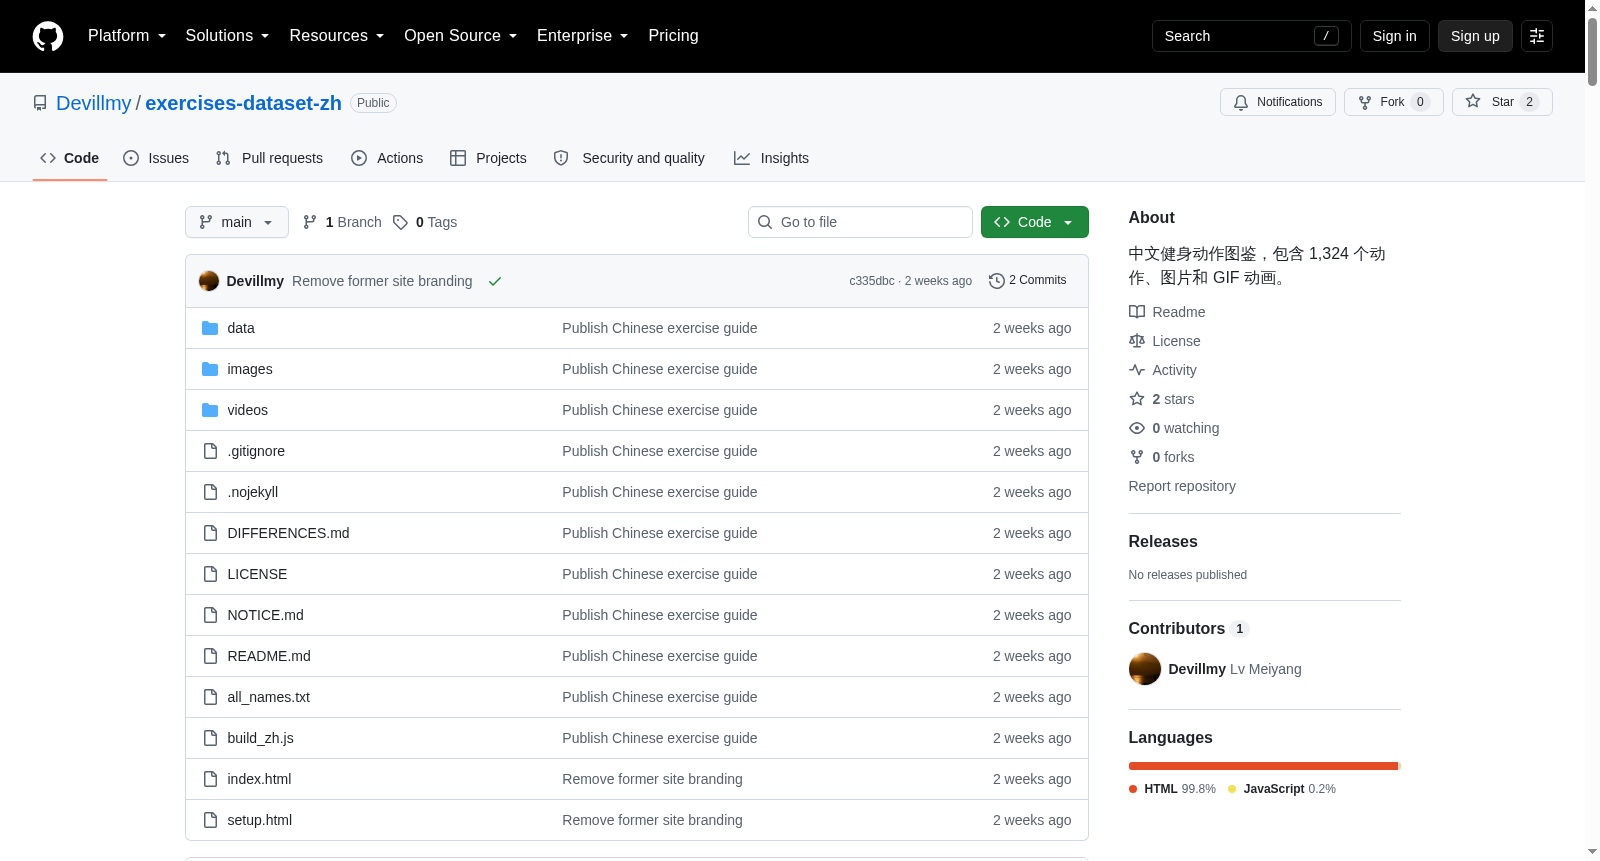
Task: Switch to the Insights tab
Action: click(x=771, y=158)
